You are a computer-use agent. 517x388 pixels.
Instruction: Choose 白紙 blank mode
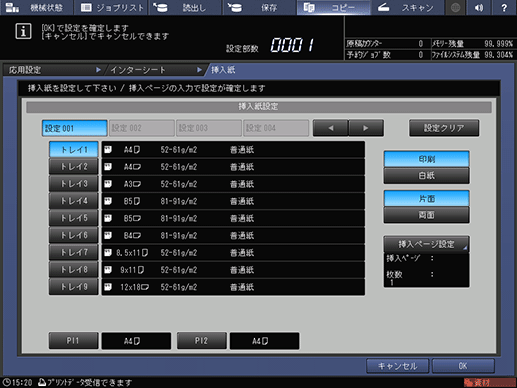(426, 175)
